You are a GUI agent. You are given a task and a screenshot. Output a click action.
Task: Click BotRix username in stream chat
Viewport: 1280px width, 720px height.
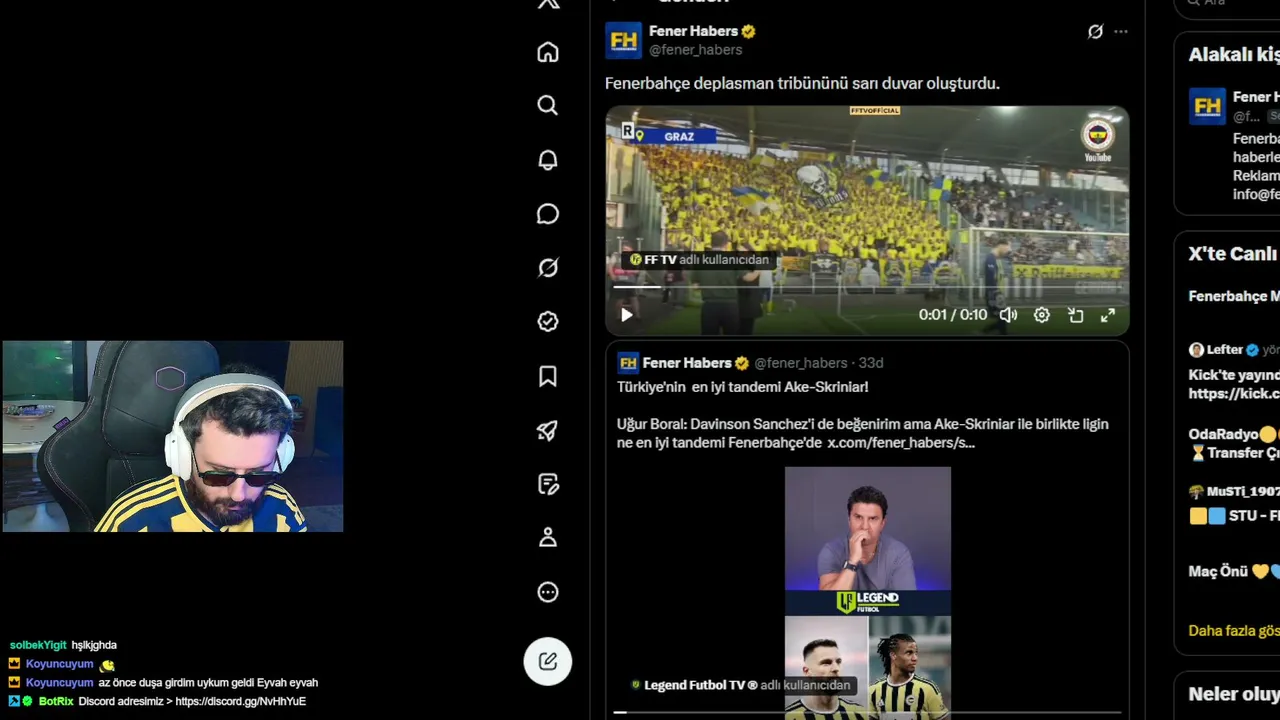[x=56, y=702]
